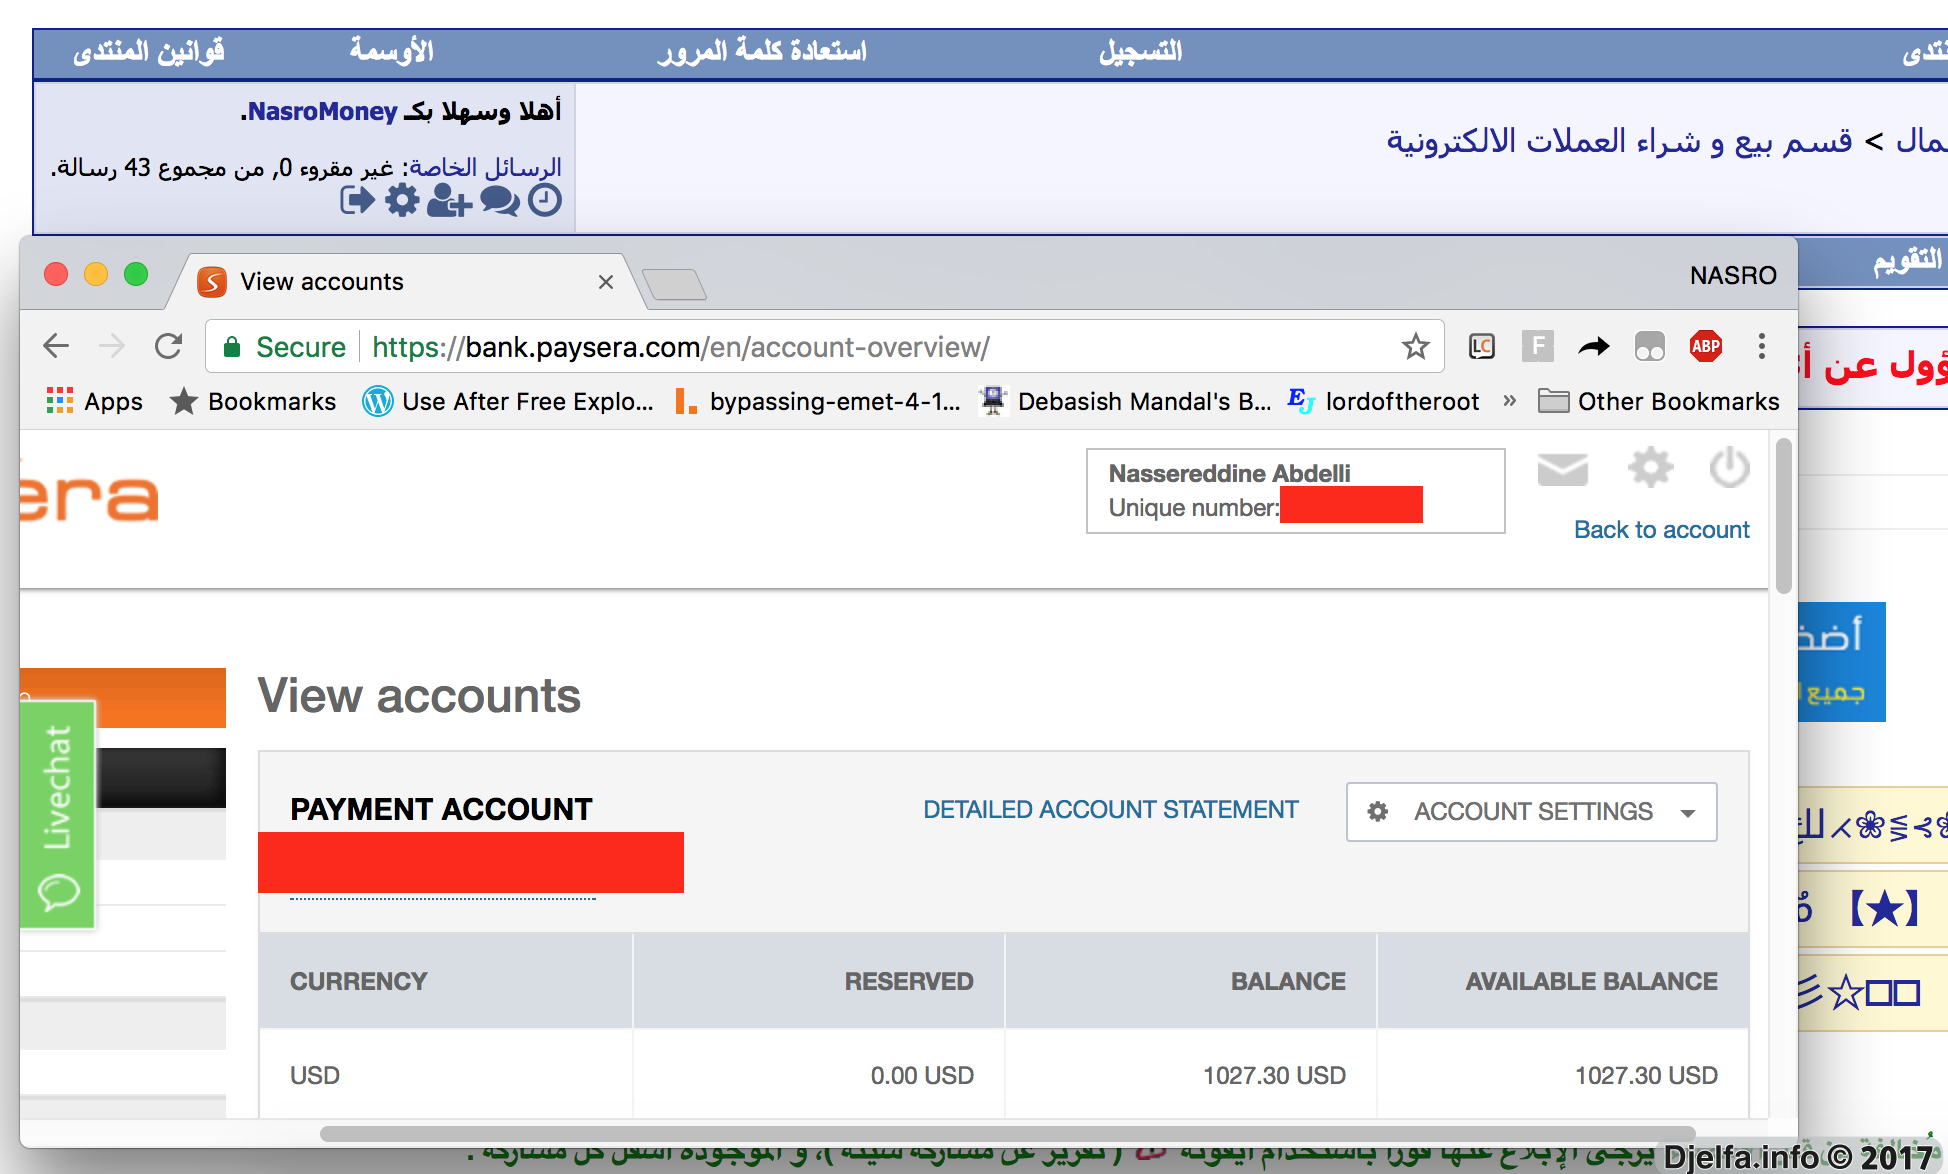Open the التسجيل forum menu

(x=1141, y=52)
